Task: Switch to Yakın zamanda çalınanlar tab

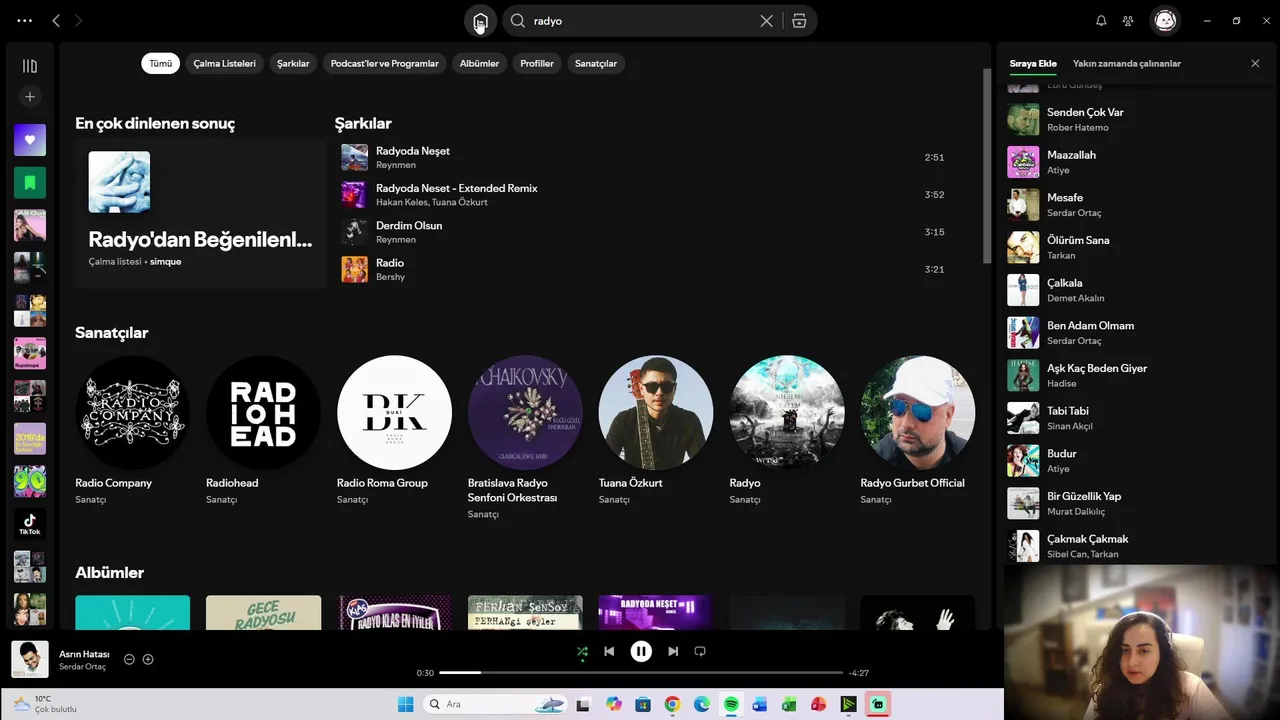Action: (x=1127, y=63)
